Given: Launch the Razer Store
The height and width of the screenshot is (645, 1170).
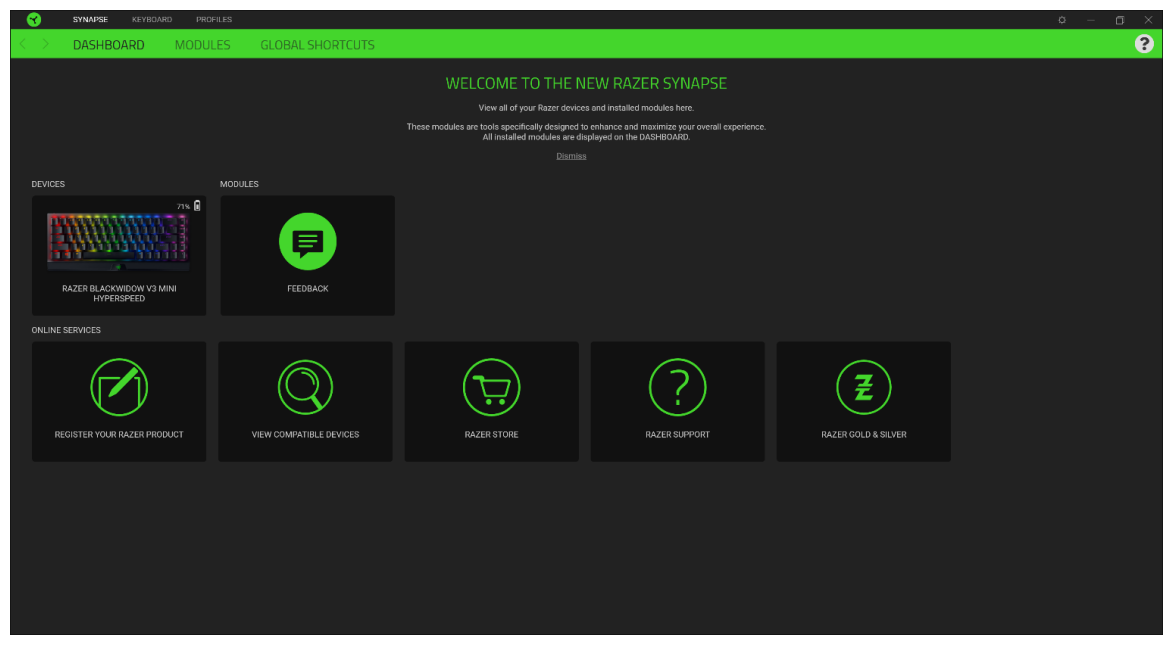Looking at the screenshot, I should [491, 388].
